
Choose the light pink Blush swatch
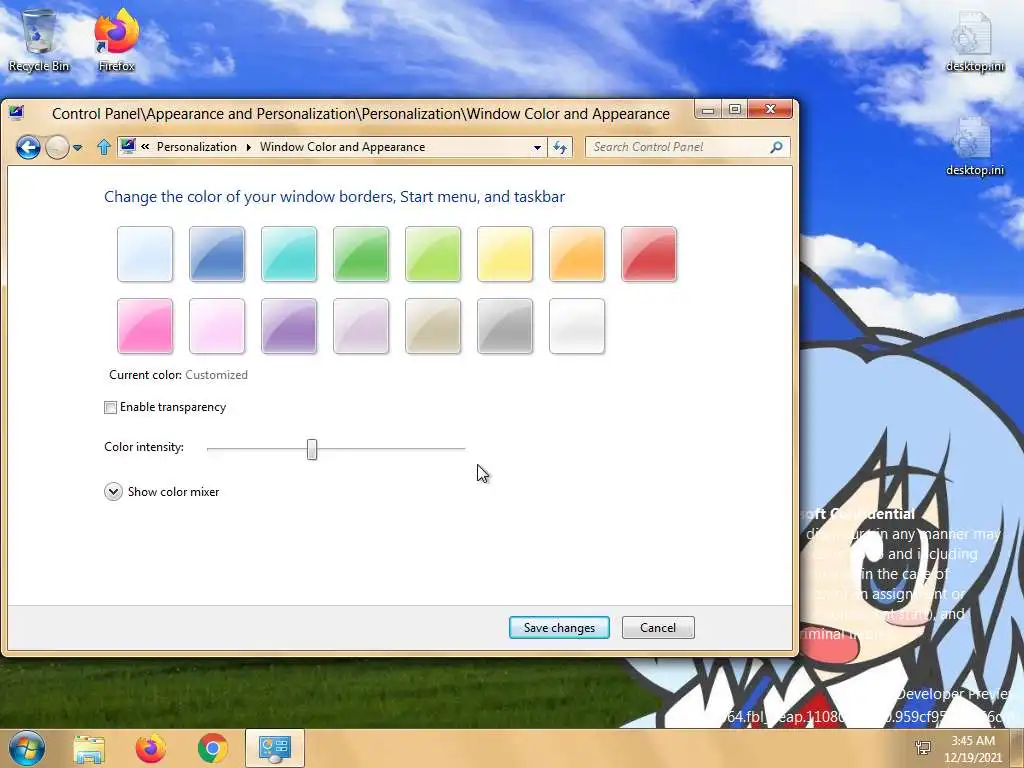[x=217, y=326]
